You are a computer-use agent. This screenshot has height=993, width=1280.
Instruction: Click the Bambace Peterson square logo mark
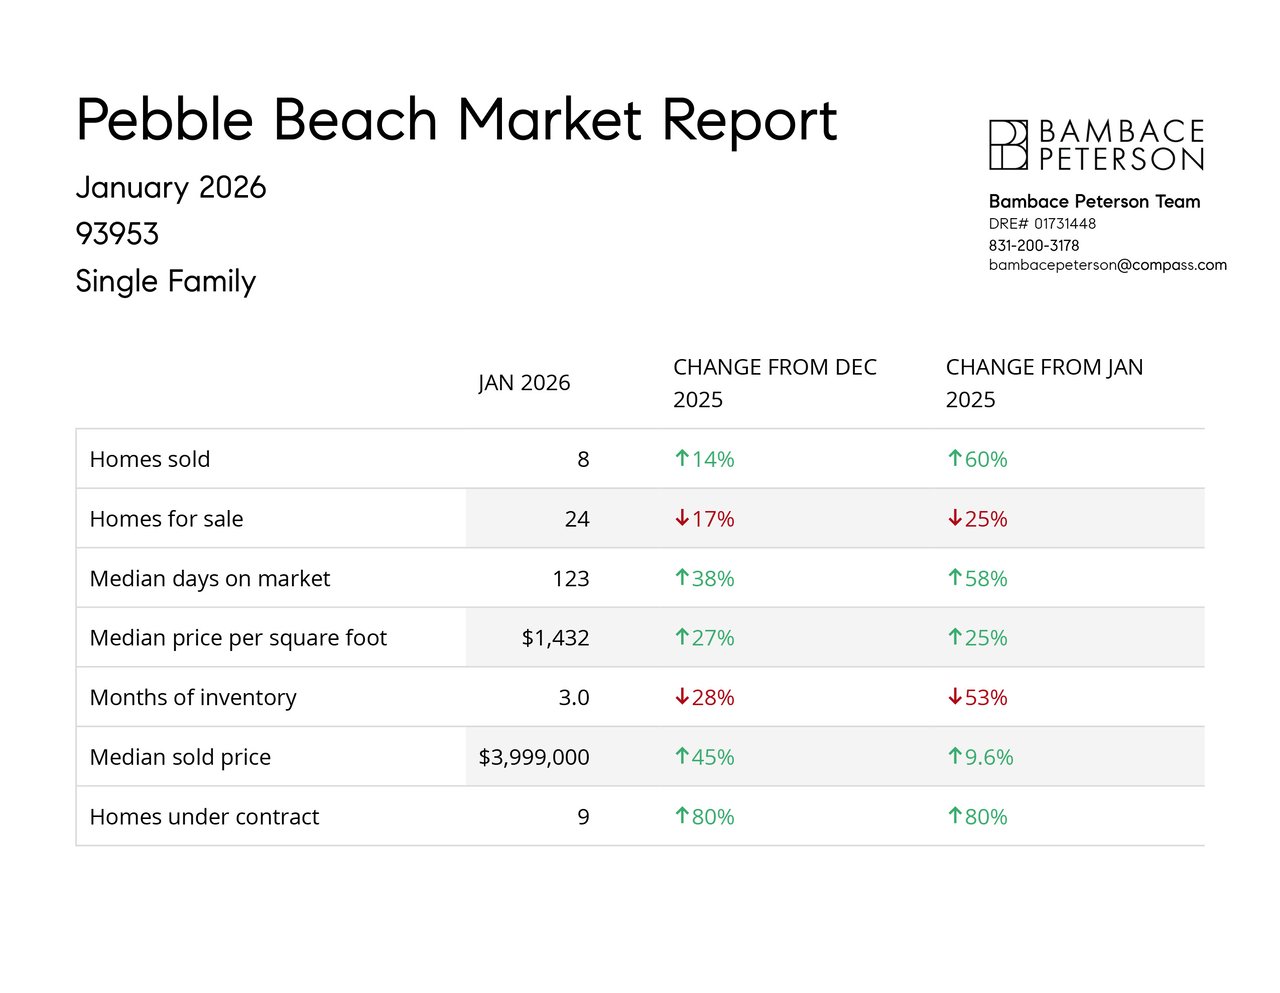(x=1008, y=145)
